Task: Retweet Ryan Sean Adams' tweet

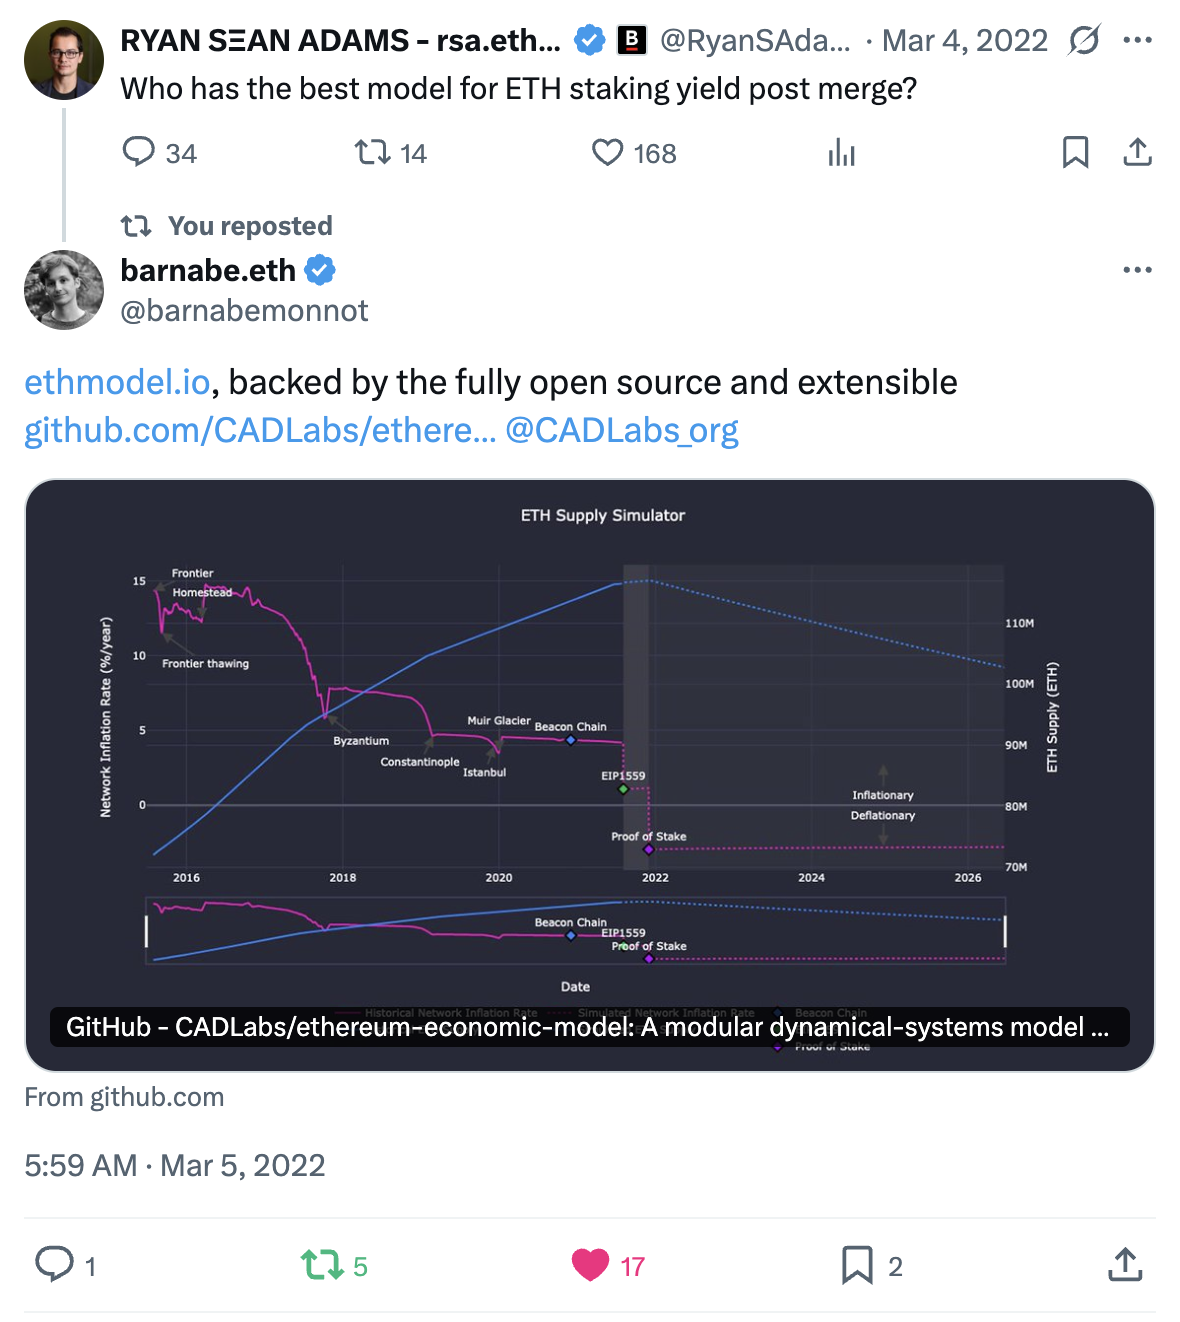Action: [373, 152]
